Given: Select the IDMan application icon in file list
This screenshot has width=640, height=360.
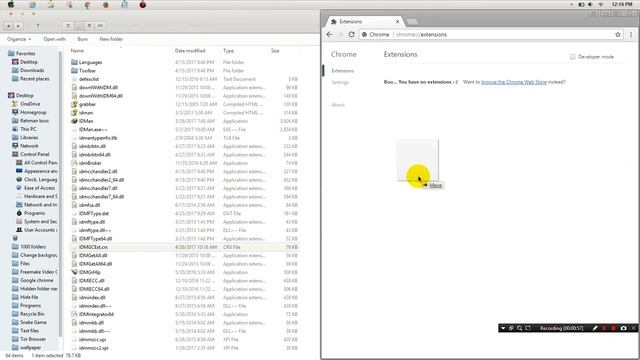Looking at the screenshot, I should [74, 121].
